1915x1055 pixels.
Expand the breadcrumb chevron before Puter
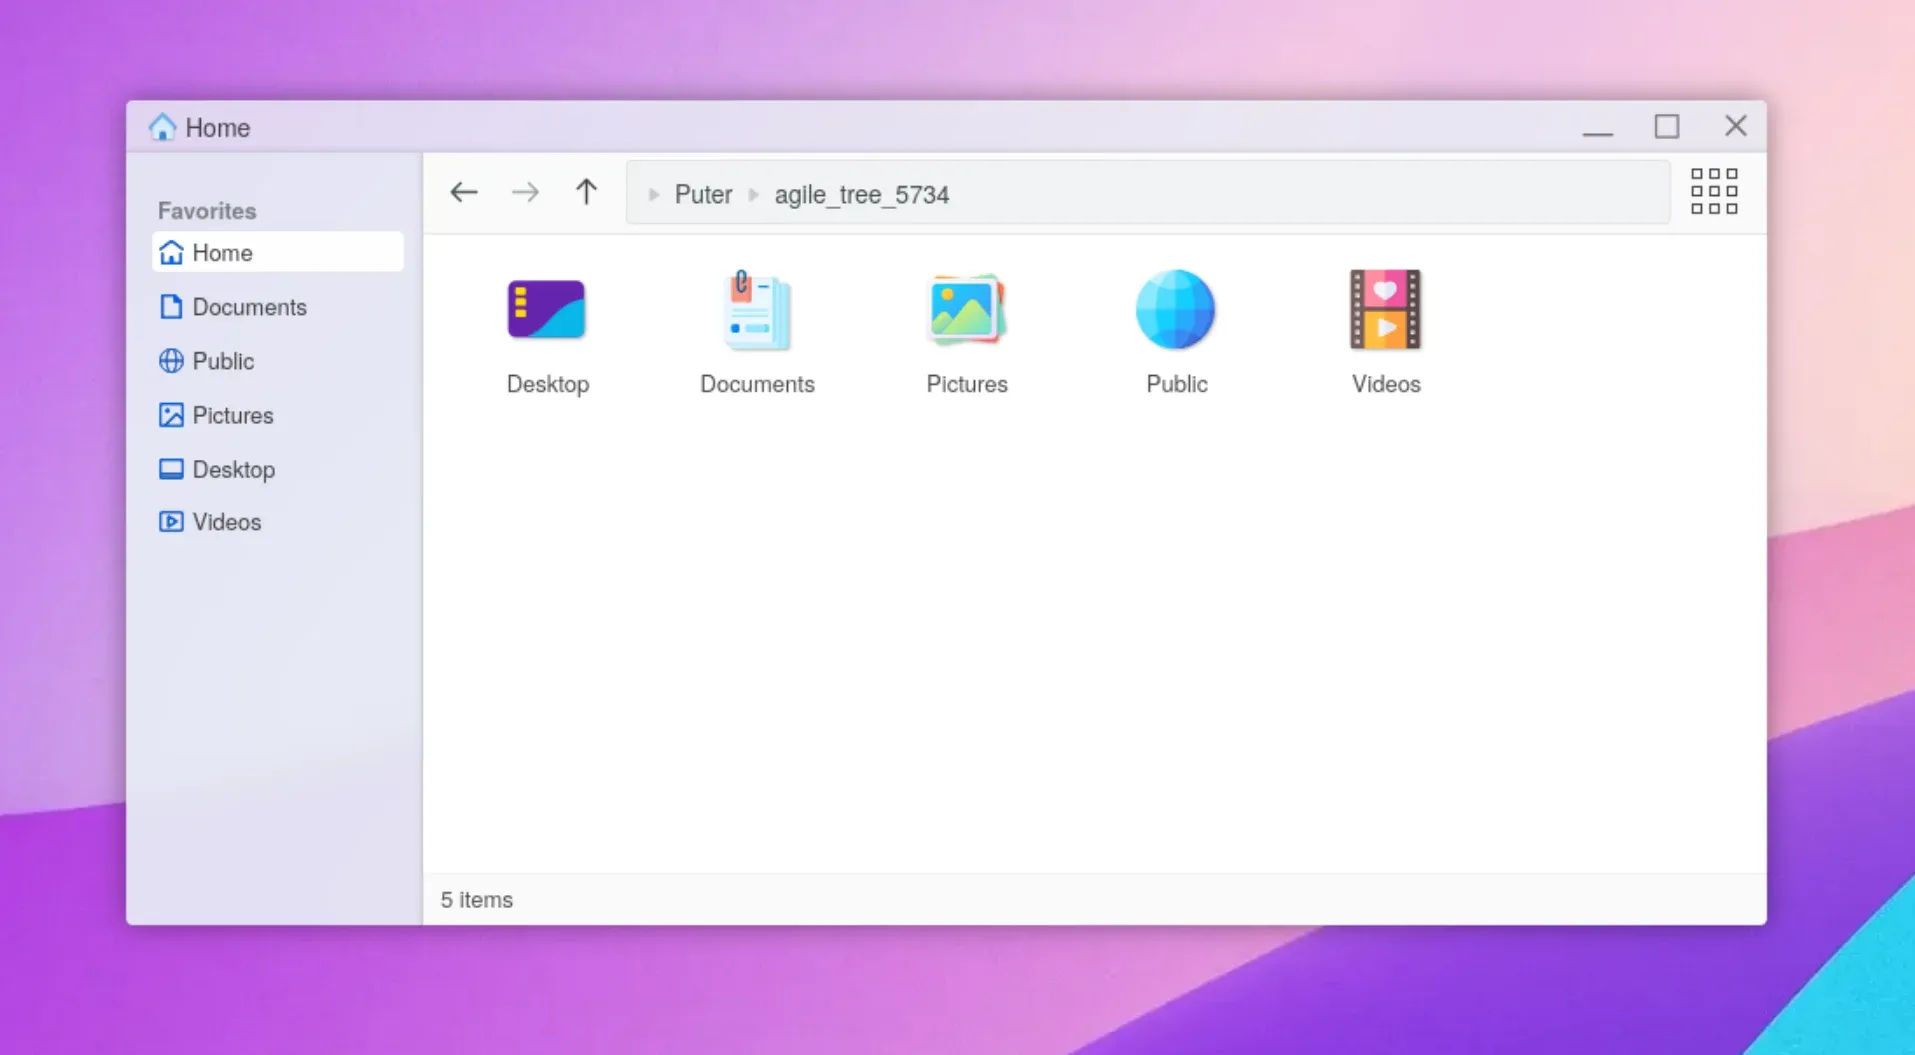655,194
